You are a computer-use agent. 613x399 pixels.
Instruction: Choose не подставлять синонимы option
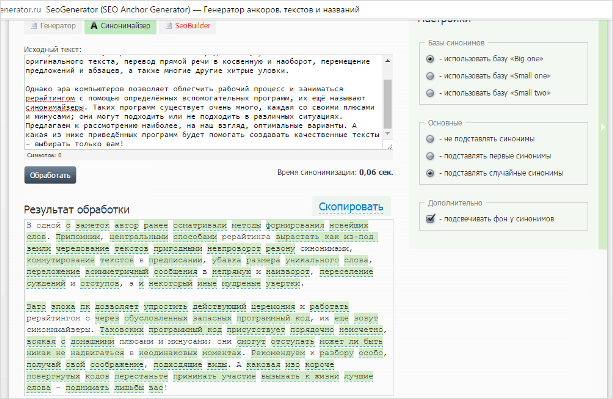point(430,139)
